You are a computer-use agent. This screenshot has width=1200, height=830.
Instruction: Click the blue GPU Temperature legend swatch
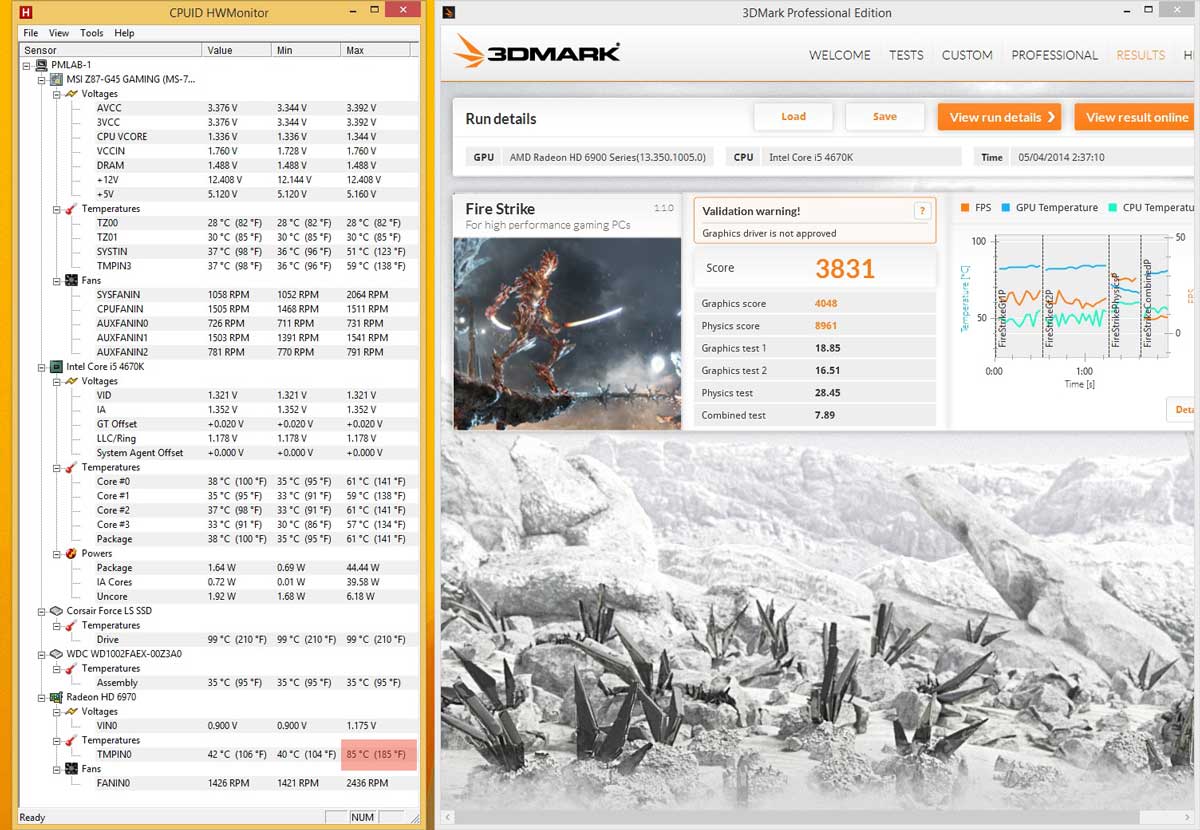pos(1005,208)
